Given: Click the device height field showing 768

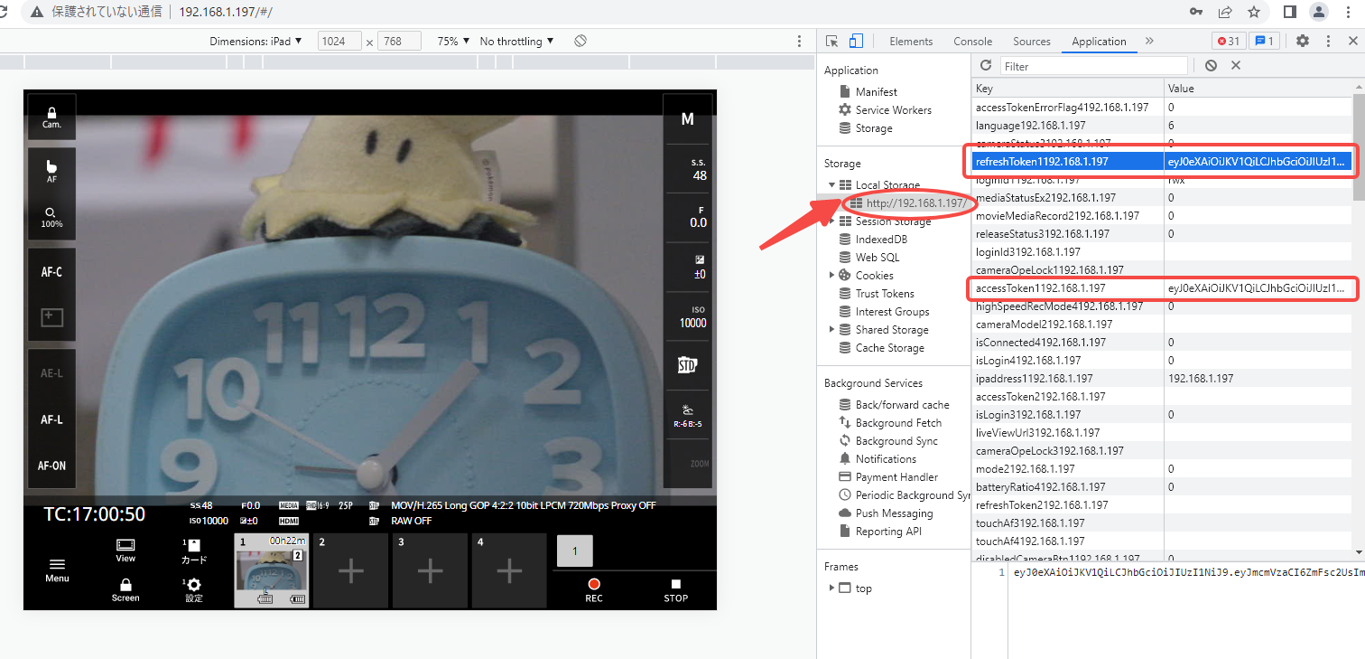Looking at the screenshot, I should [x=399, y=41].
